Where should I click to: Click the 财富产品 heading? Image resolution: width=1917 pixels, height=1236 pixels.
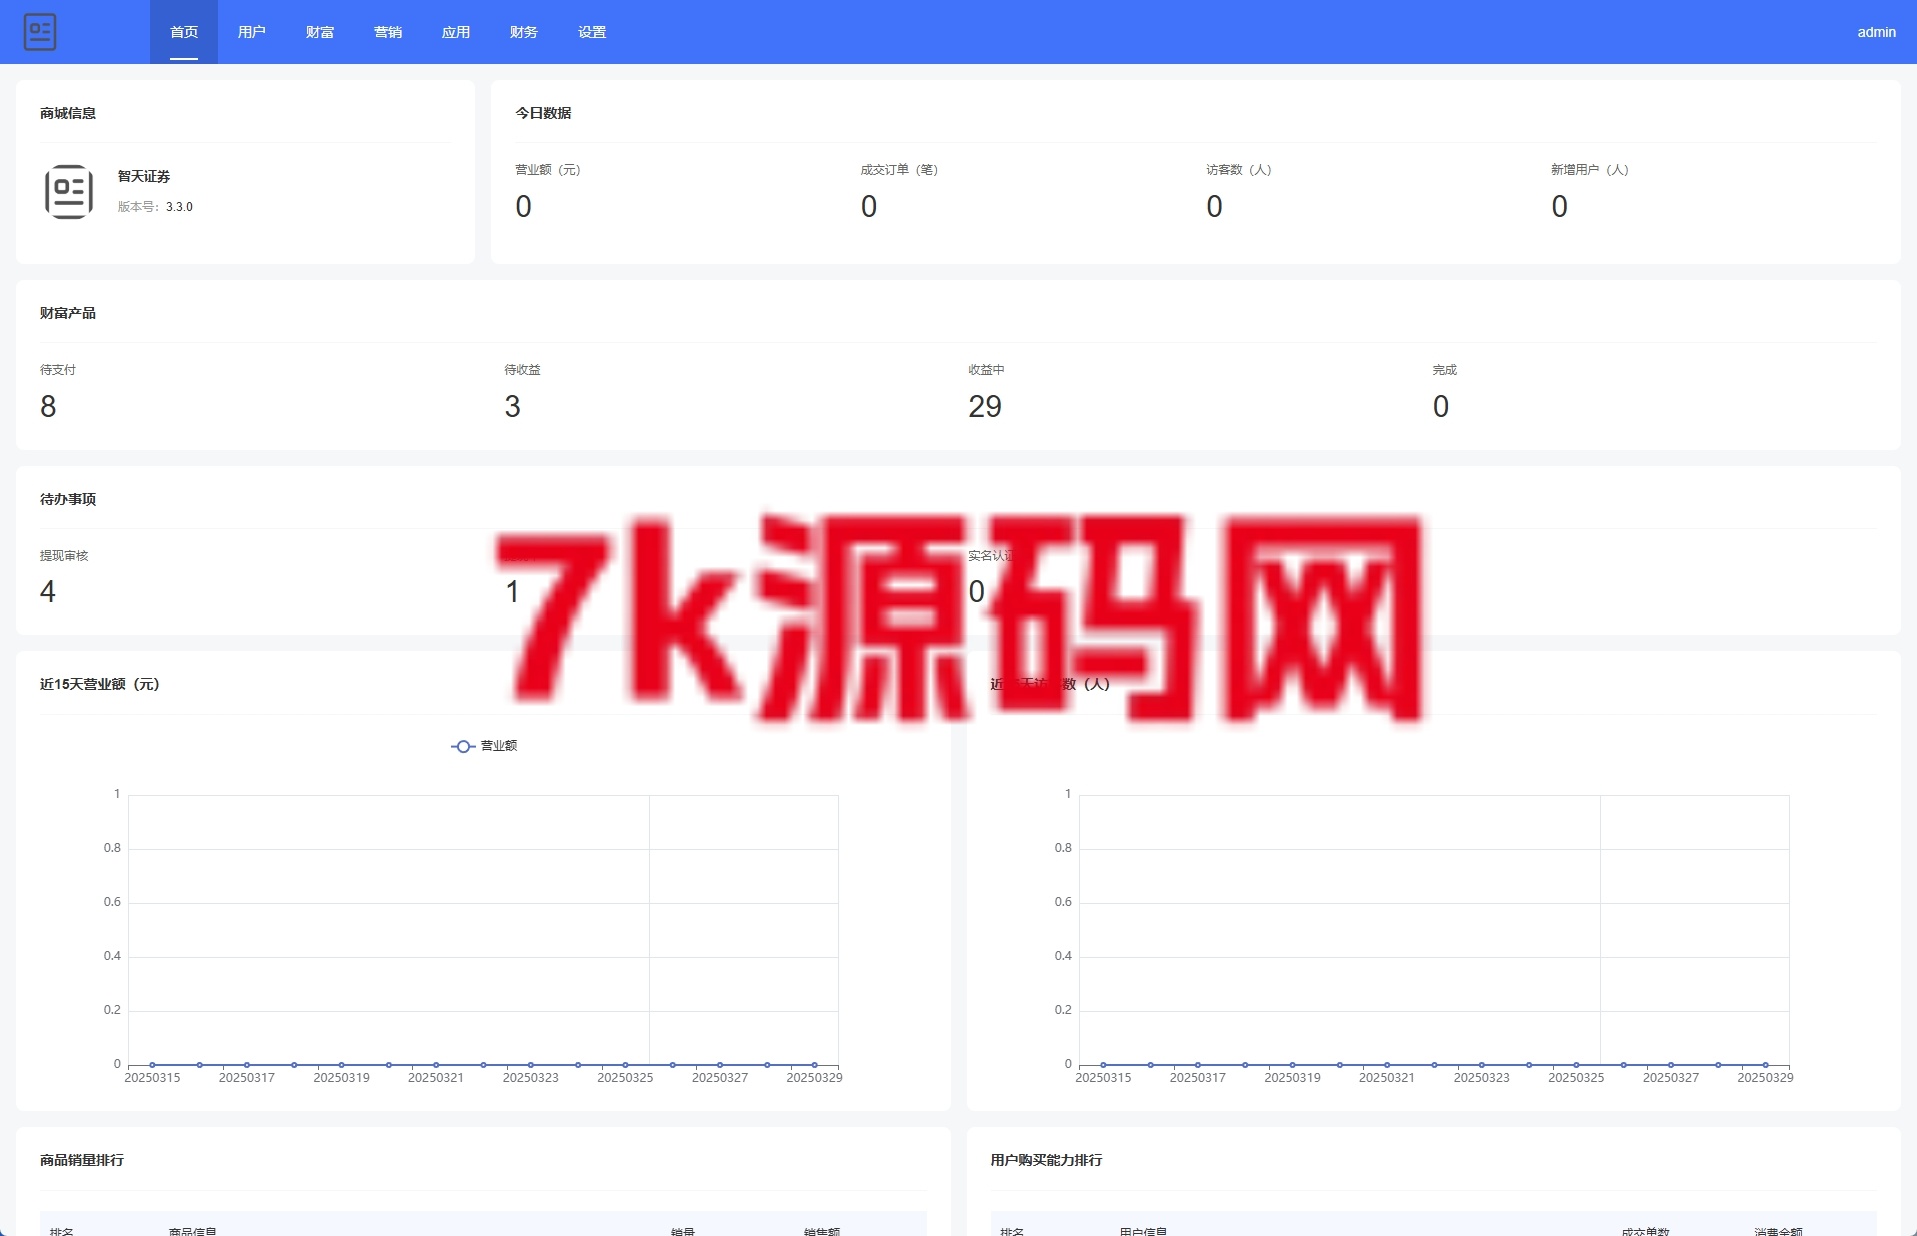(x=68, y=313)
